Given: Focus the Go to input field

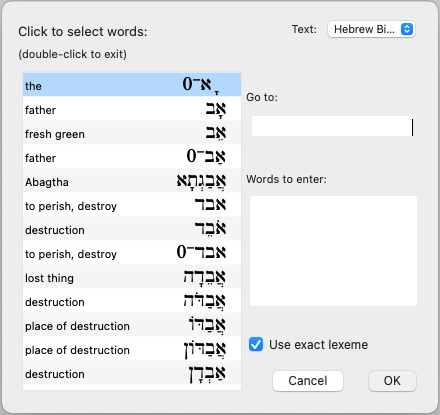Looking at the screenshot, I should pyautogui.click(x=333, y=126).
